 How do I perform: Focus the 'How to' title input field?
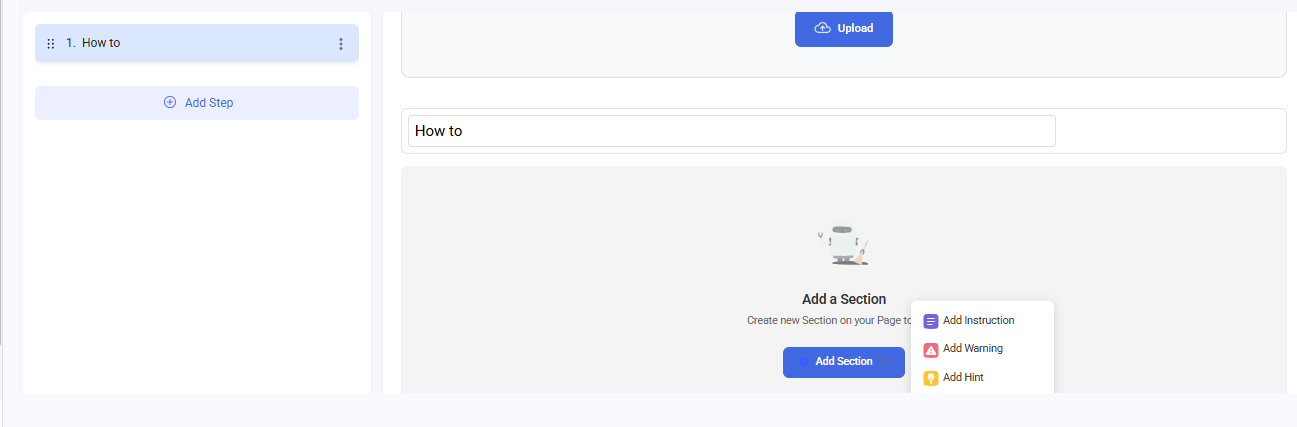(731, 131)
